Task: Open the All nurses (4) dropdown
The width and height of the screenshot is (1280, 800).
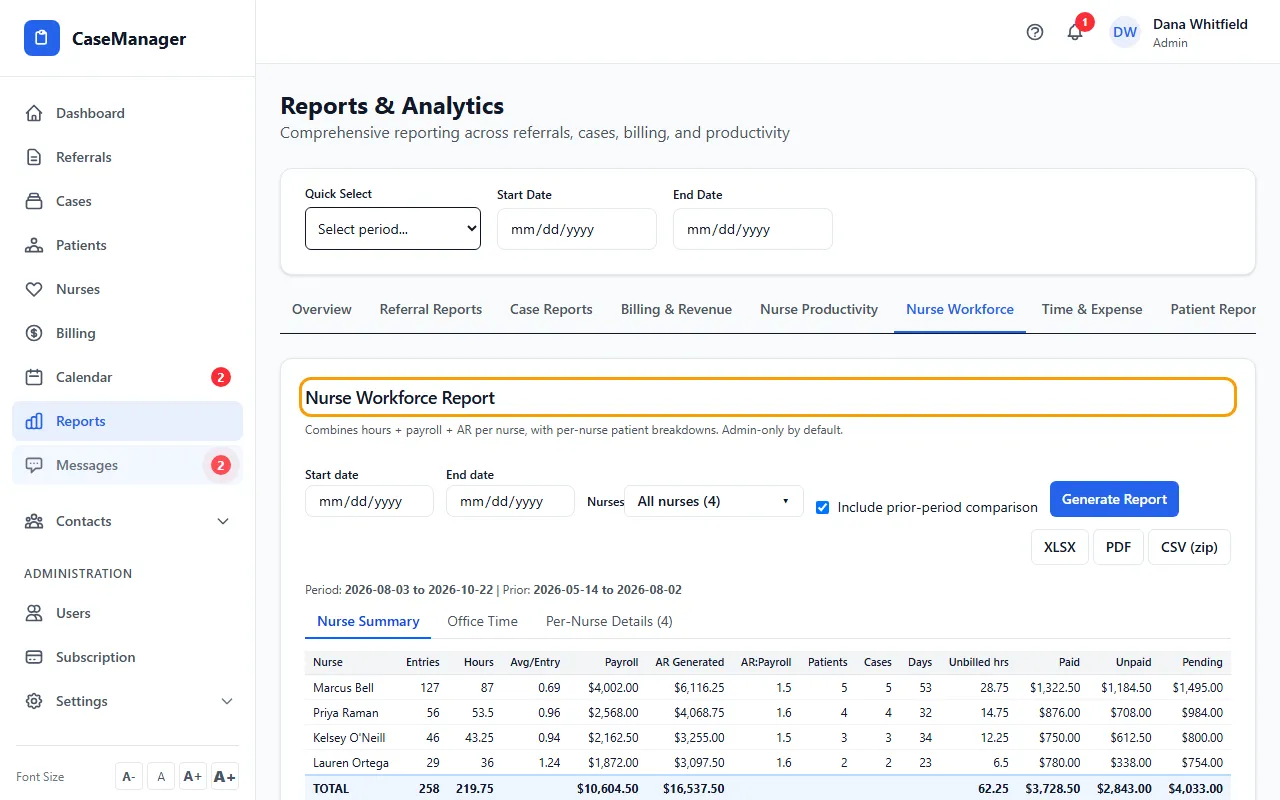Action: pyautogui.click(x=714, y=501)
